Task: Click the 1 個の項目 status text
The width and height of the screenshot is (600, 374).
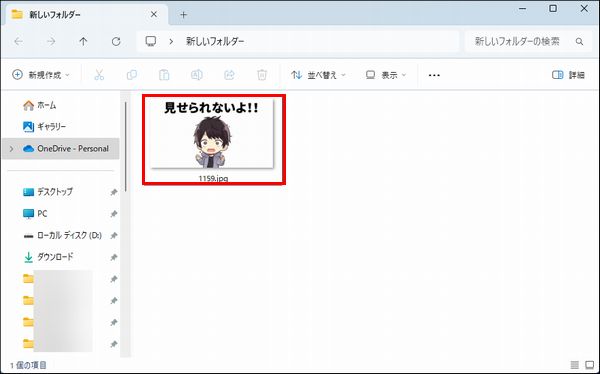Action: pos(28,365)
